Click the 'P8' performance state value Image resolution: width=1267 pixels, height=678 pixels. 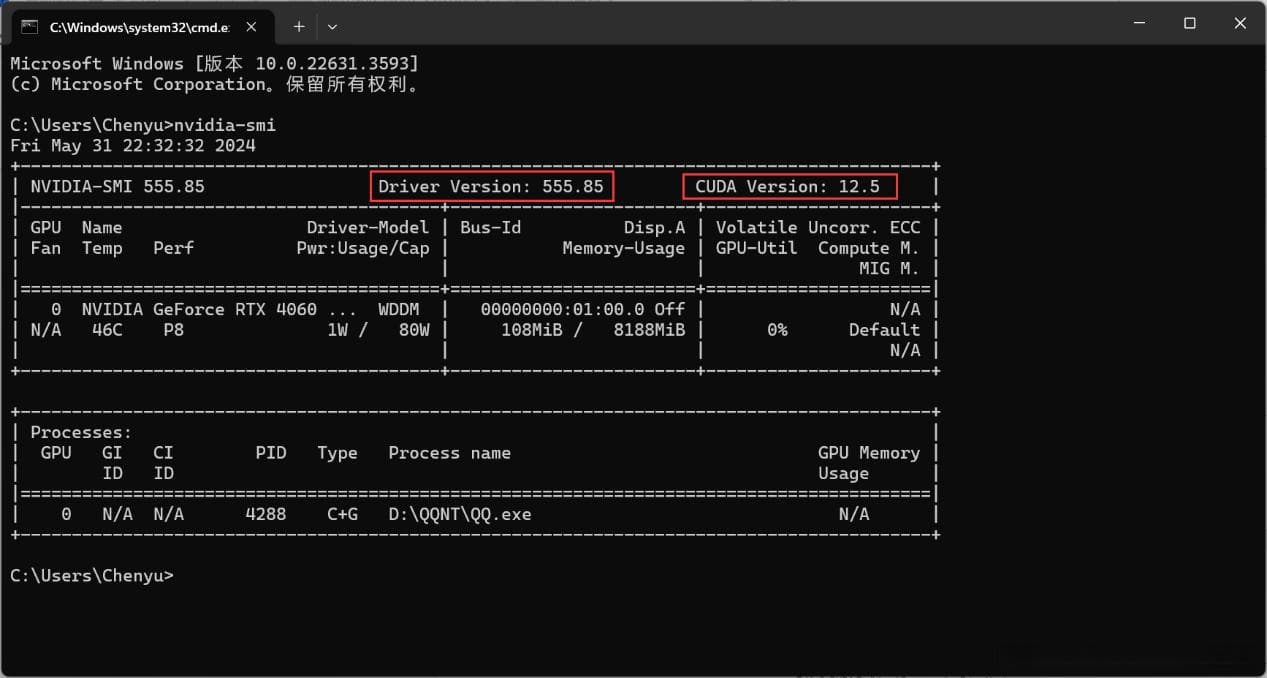coord(173,330)
